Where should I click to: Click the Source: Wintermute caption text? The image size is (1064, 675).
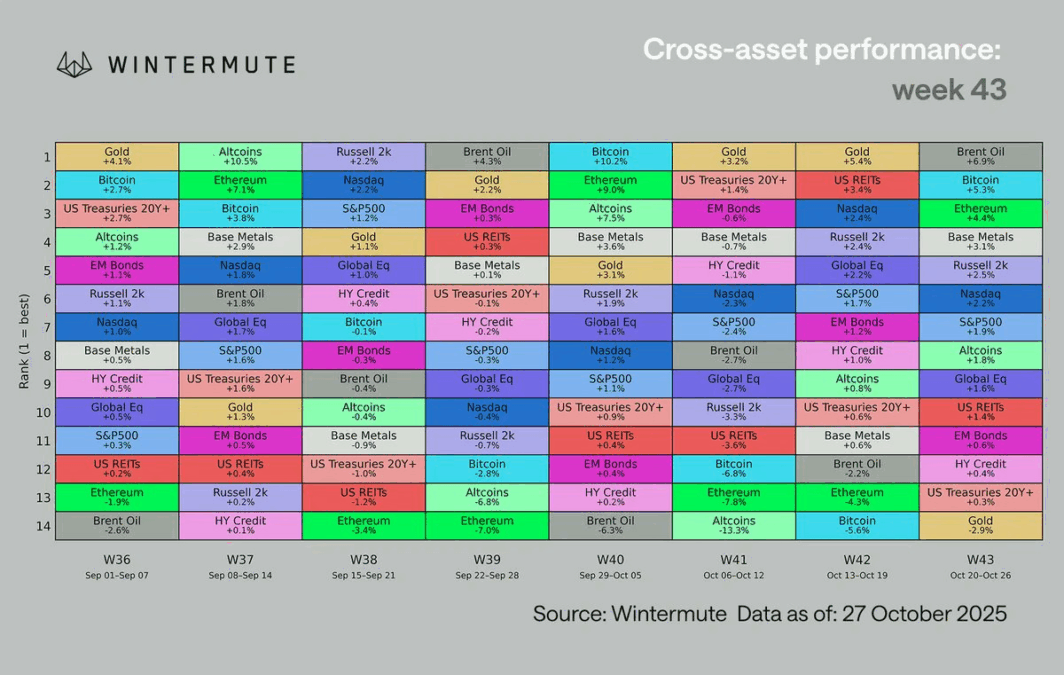point(629,613)
